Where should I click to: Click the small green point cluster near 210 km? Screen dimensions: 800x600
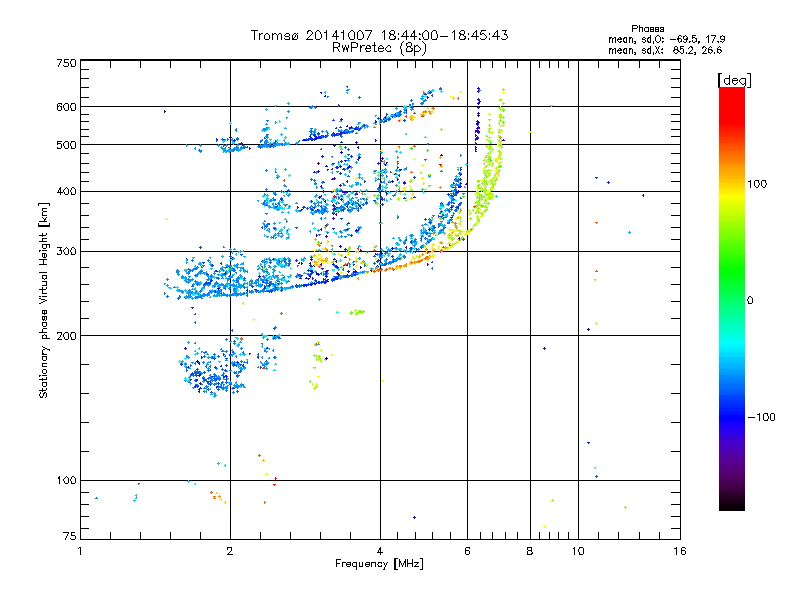click(357, 312)
